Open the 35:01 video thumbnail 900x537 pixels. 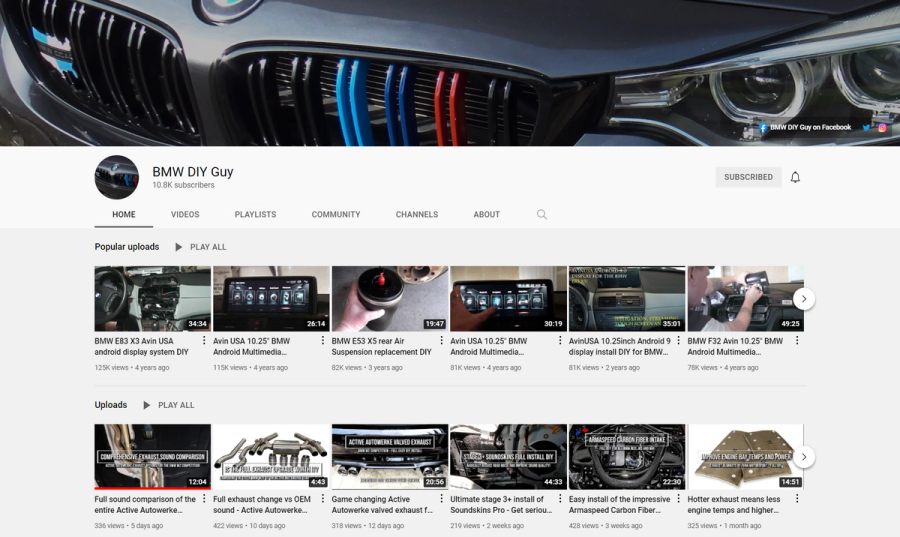(x=627, y=299)
